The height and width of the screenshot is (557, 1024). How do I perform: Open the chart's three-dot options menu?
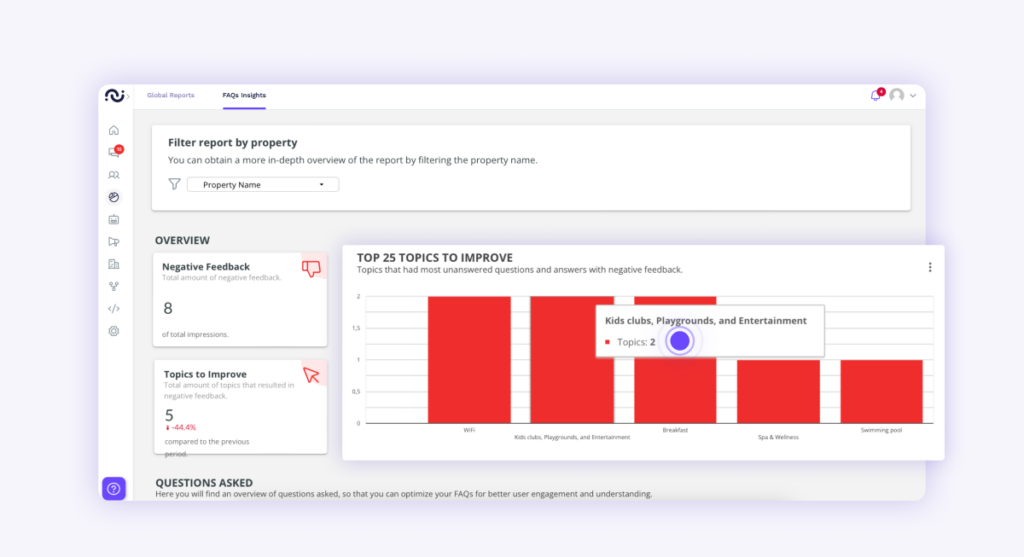930,267
